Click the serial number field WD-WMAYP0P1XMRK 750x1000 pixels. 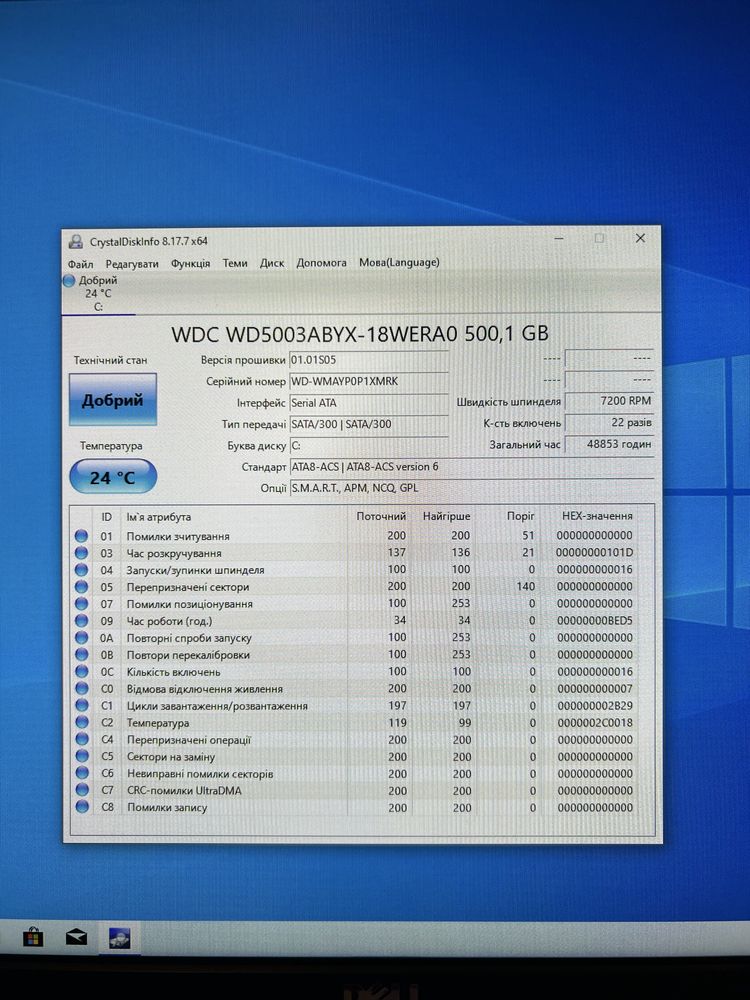(x=369, y=381)
